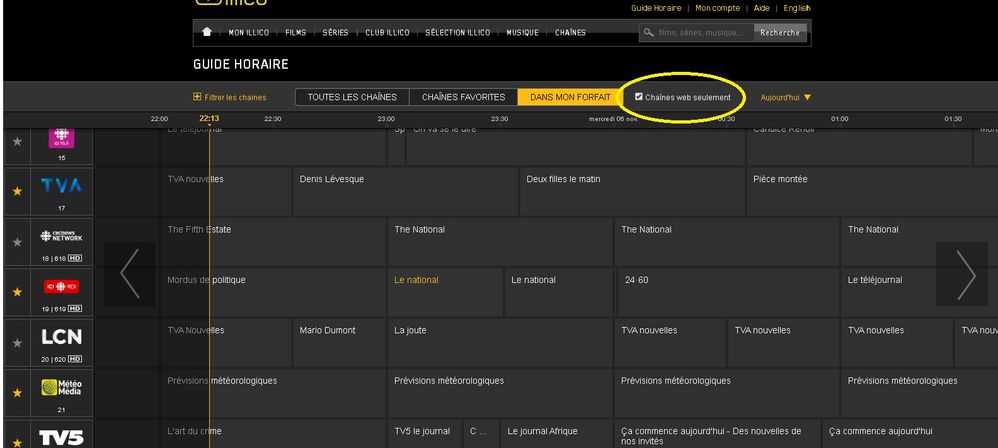Open the 'Mon compte' link

717,8
